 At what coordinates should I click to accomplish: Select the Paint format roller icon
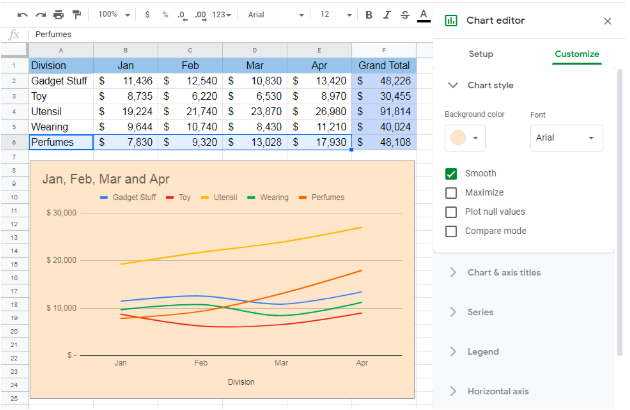point(76,15)
